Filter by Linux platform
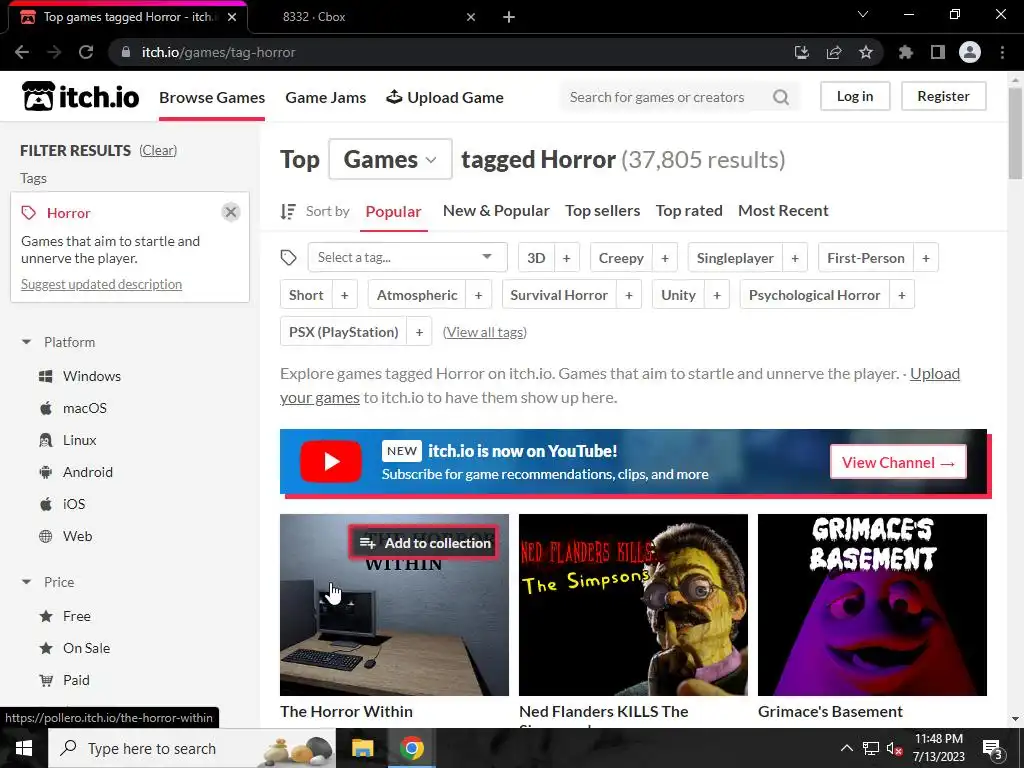Viewport: 1024px width, 768px height. pos(67,440)
